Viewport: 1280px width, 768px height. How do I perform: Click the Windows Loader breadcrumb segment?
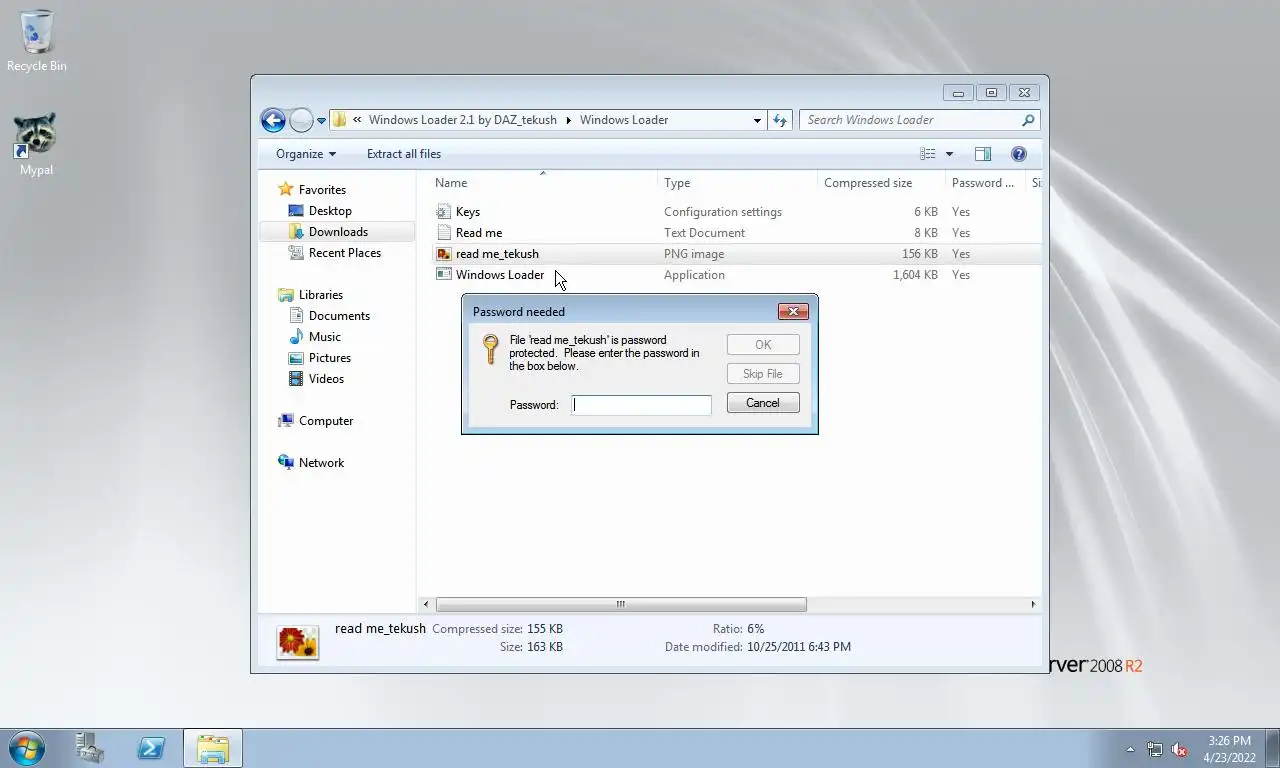pyautogui.click(x=624, y=120)
